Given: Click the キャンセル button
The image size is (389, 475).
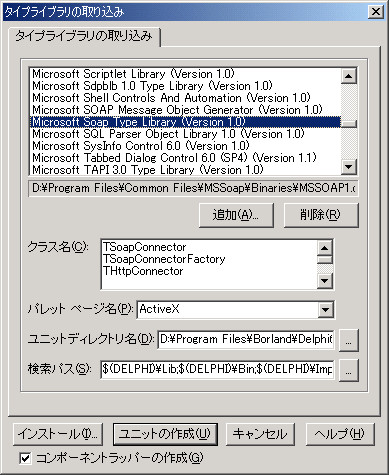Looking at the screenshot, I should 260,434.
